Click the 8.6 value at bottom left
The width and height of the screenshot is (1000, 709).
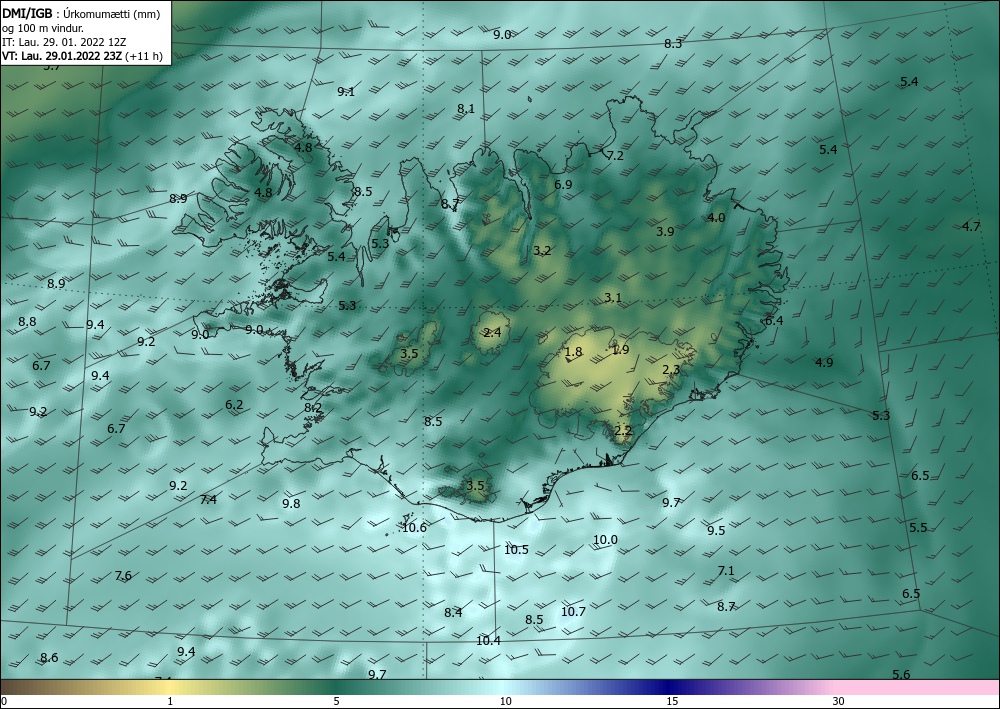49,658
